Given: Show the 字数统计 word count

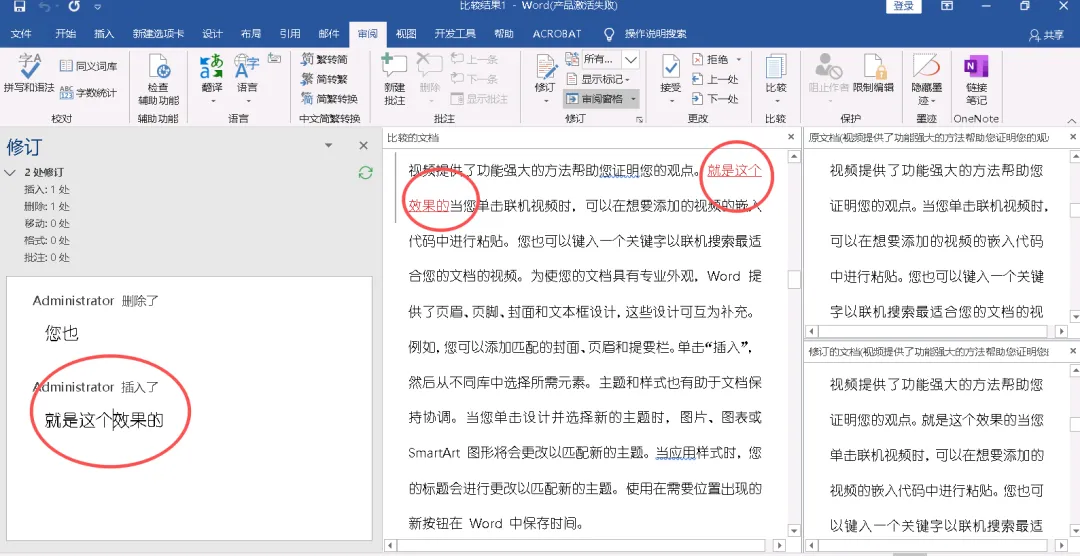Looking at the screenshot, I should [88, 92].
